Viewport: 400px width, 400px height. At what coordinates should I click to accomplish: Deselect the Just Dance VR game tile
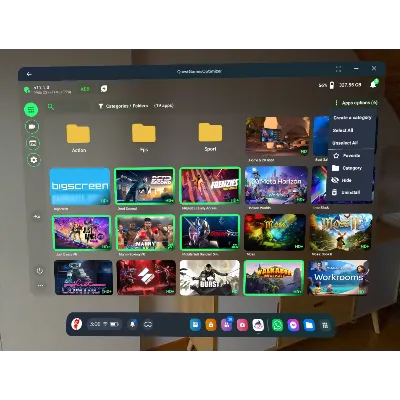82,233
